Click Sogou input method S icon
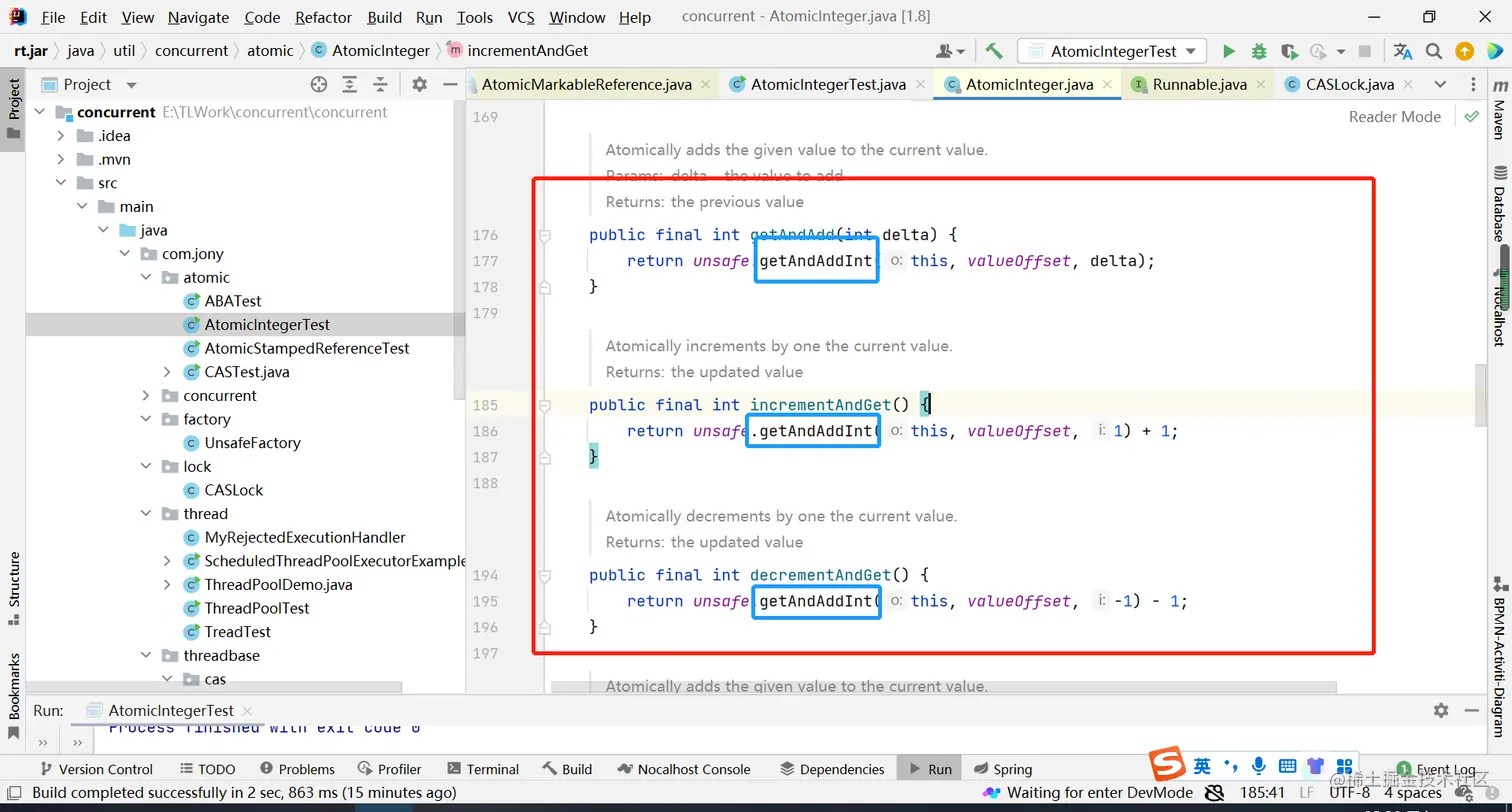This screenshot has width=1512, height=812. click(1166, 765)
